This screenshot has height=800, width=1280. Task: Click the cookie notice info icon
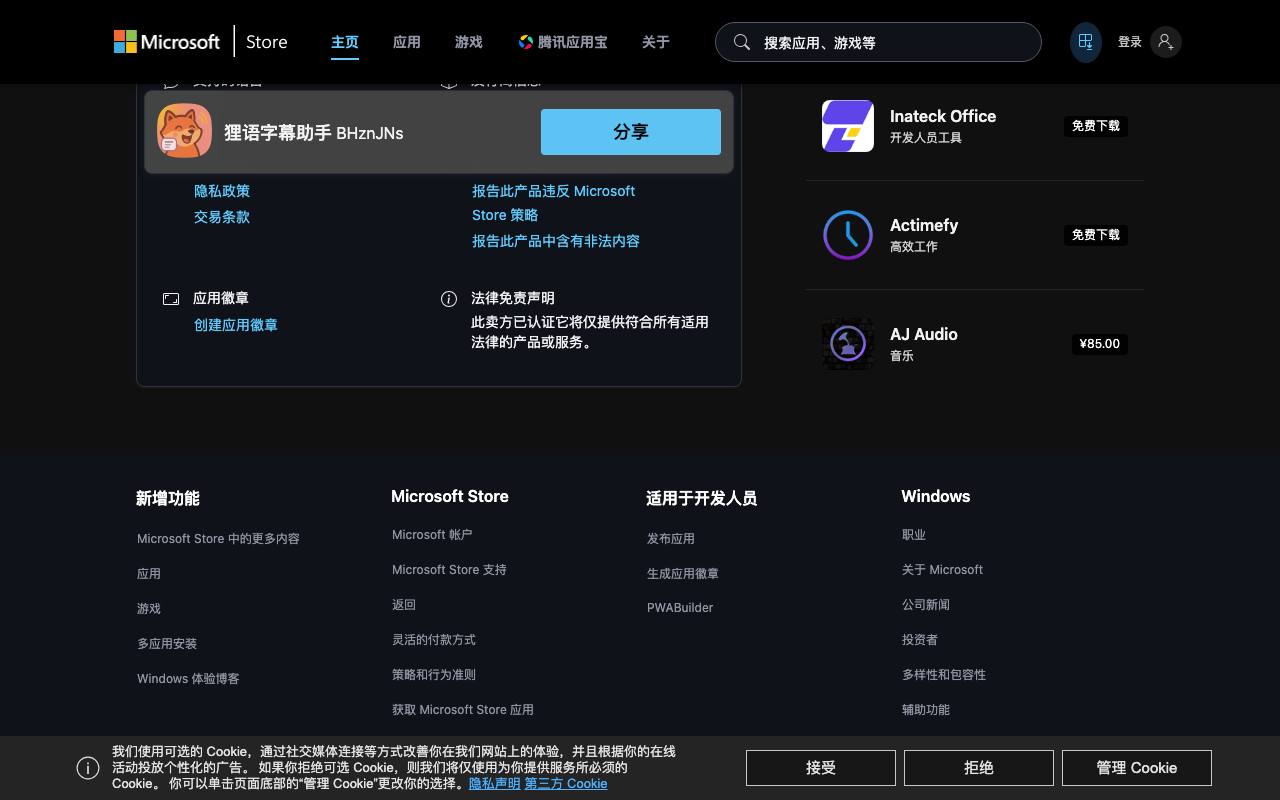pyautogui.click(x=88, y=768)
